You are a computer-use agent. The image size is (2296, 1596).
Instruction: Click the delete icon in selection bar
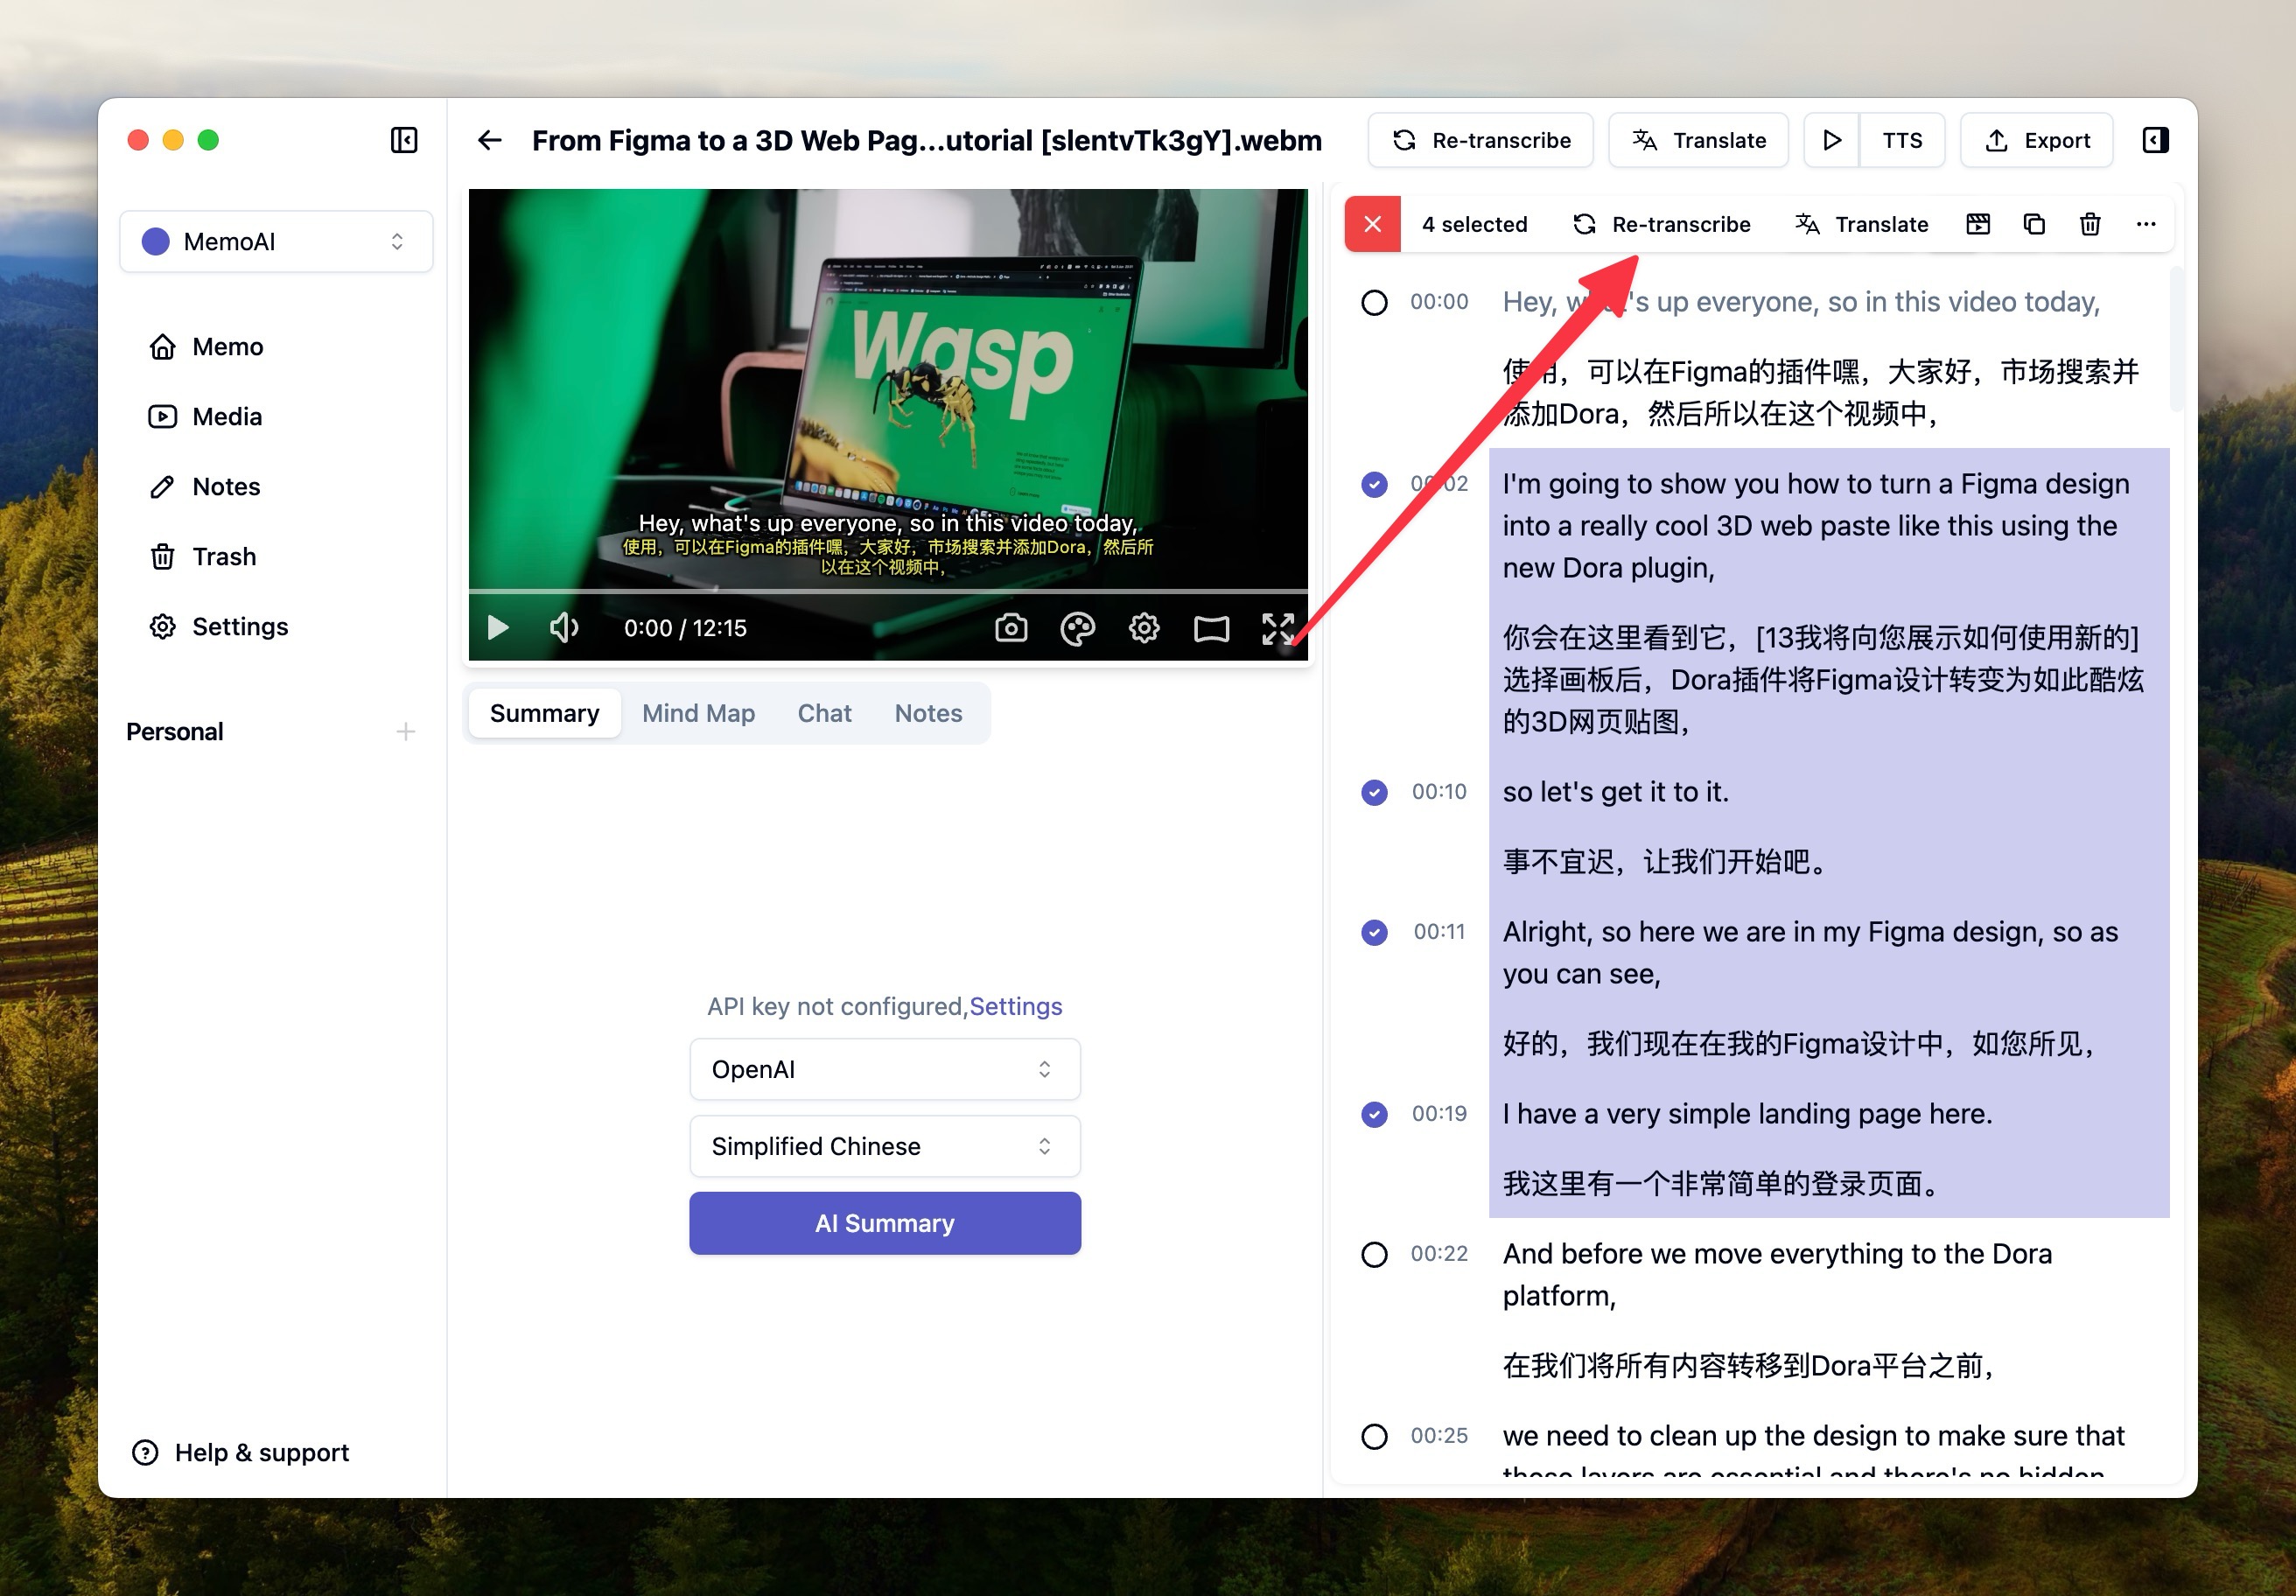[x=2090, y=223]
